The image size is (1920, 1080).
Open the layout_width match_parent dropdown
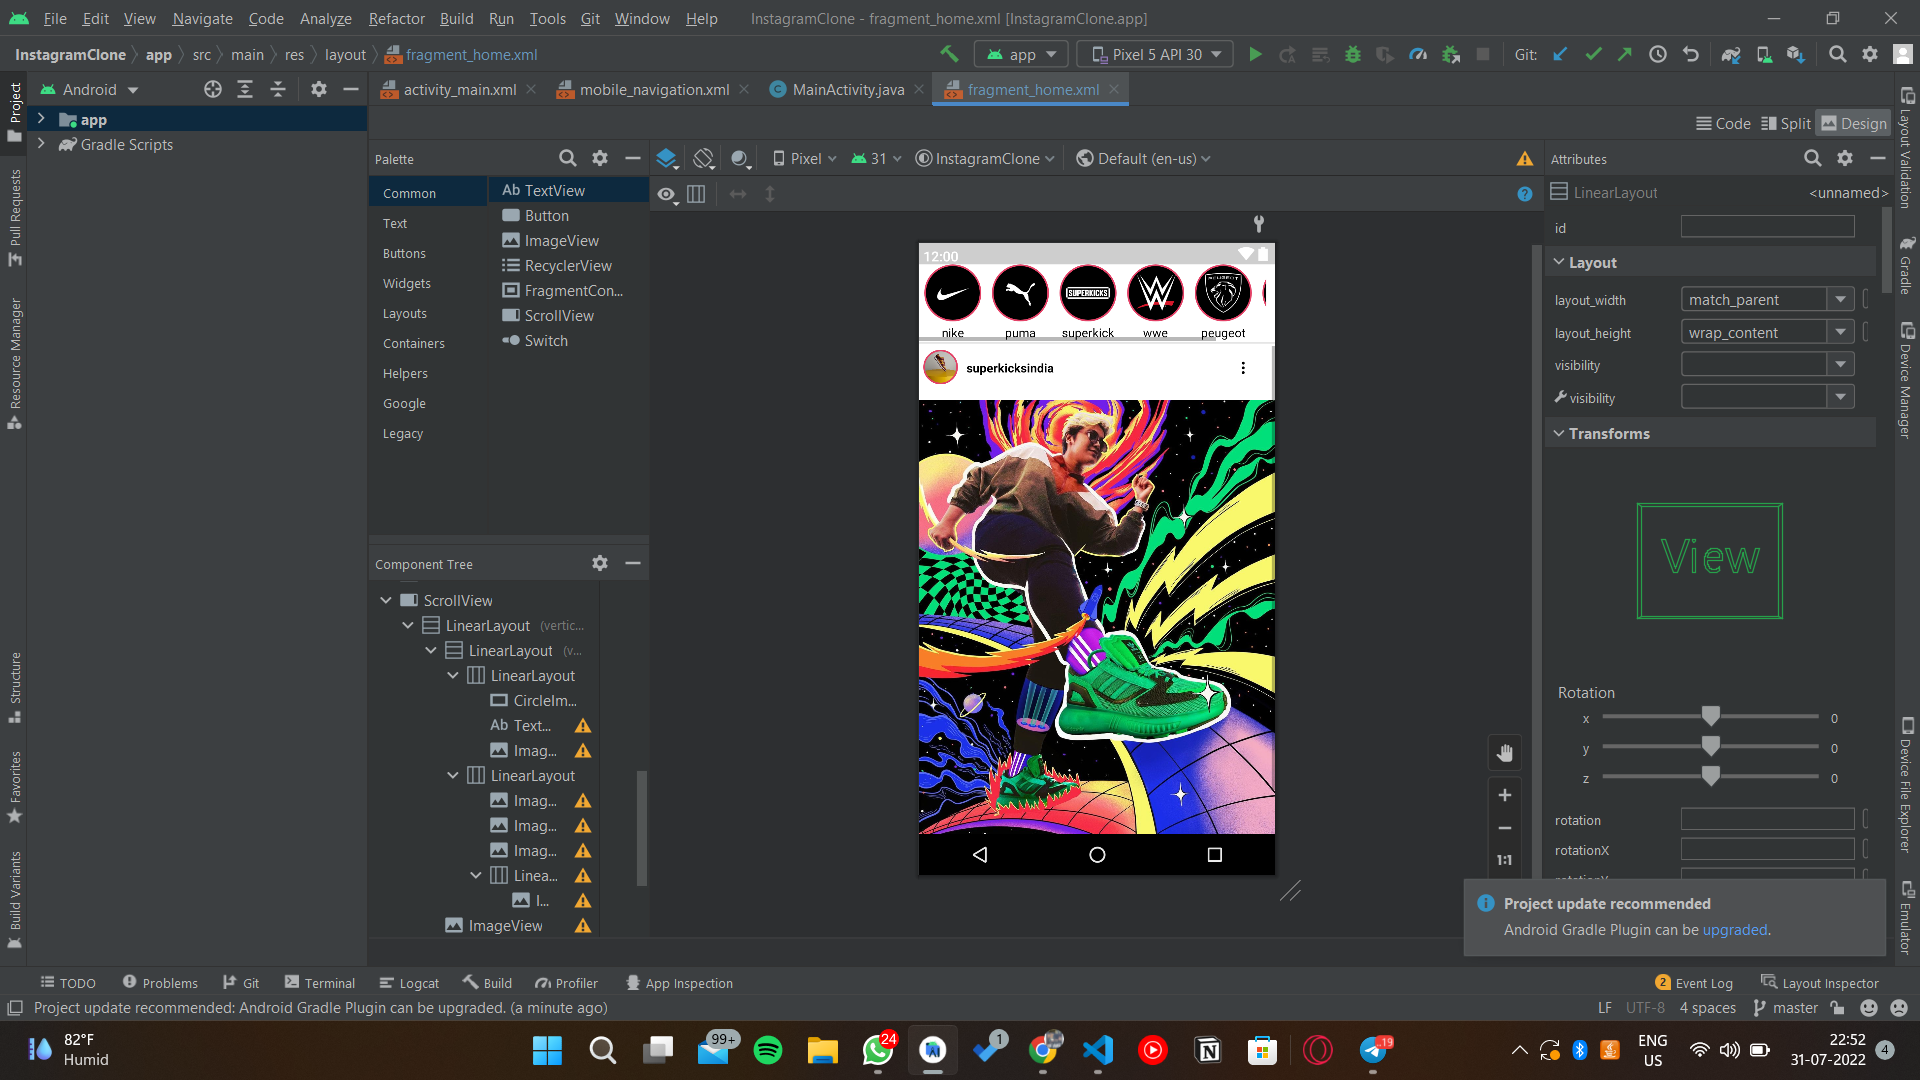click(1840, 299)
